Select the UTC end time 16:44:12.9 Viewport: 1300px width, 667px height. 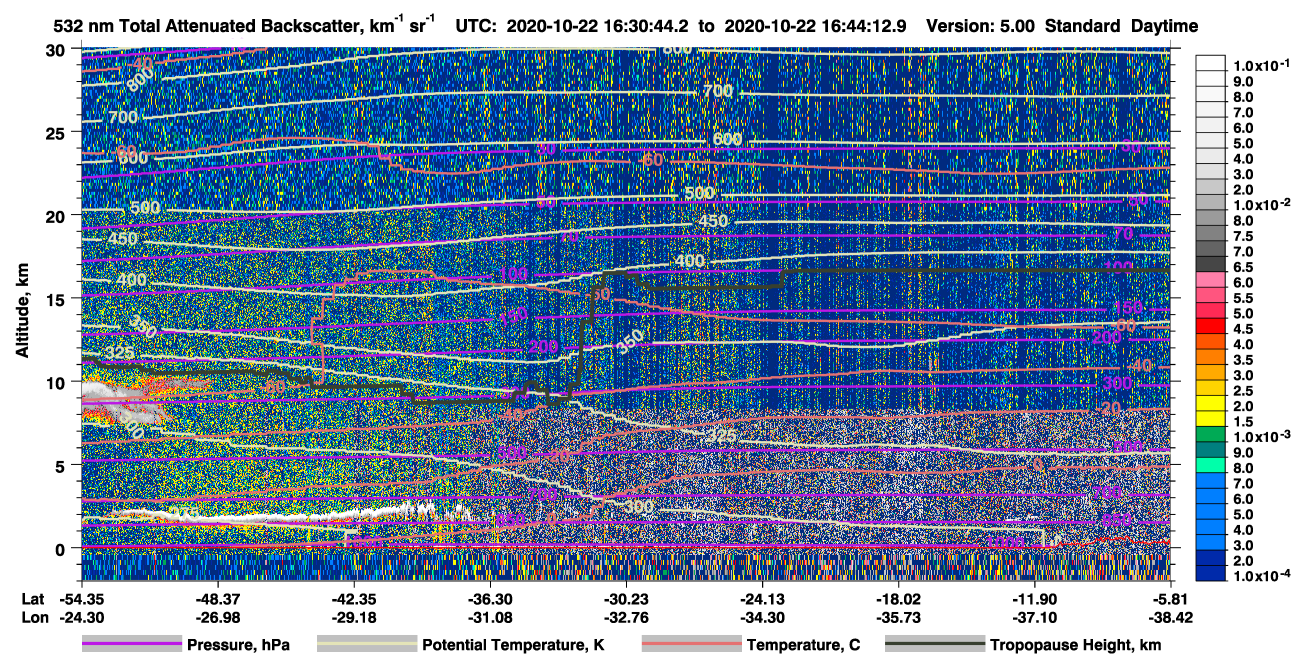[864, 27]
